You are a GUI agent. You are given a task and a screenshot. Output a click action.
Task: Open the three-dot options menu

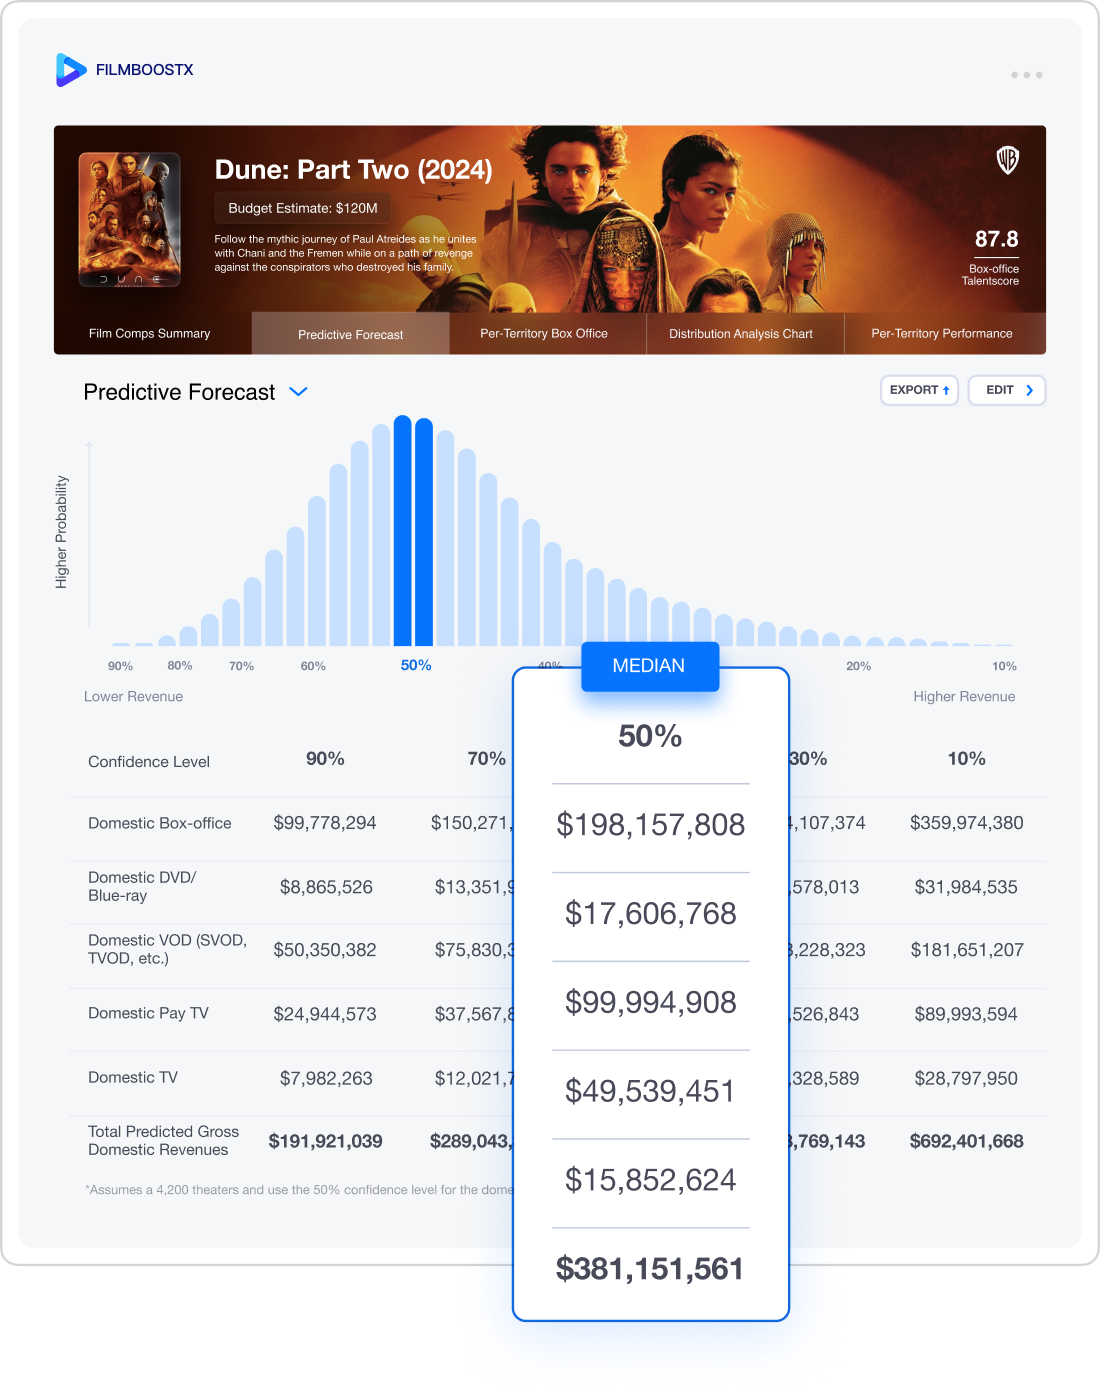[1026, 75]
